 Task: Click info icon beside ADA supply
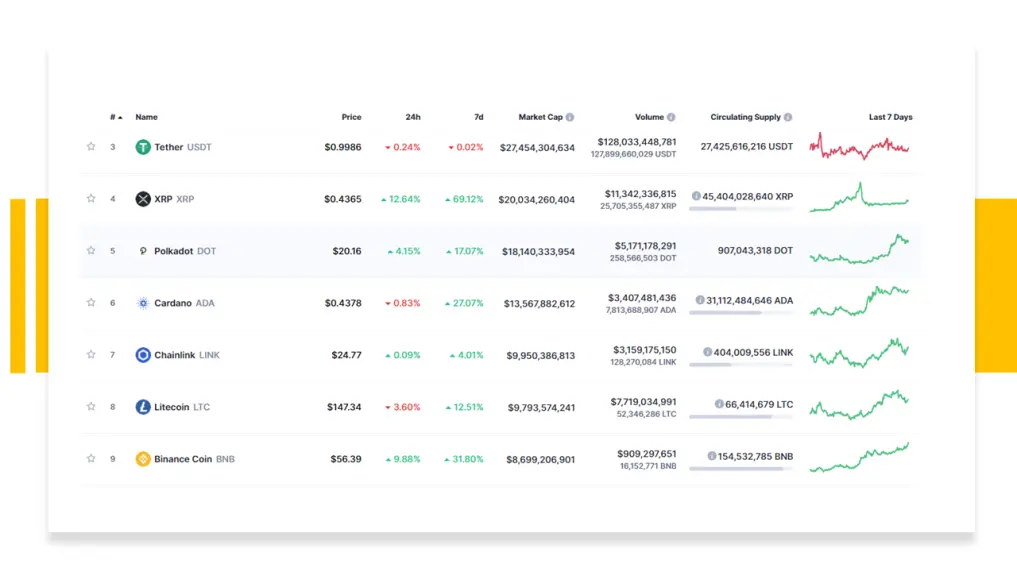[700, 300]
